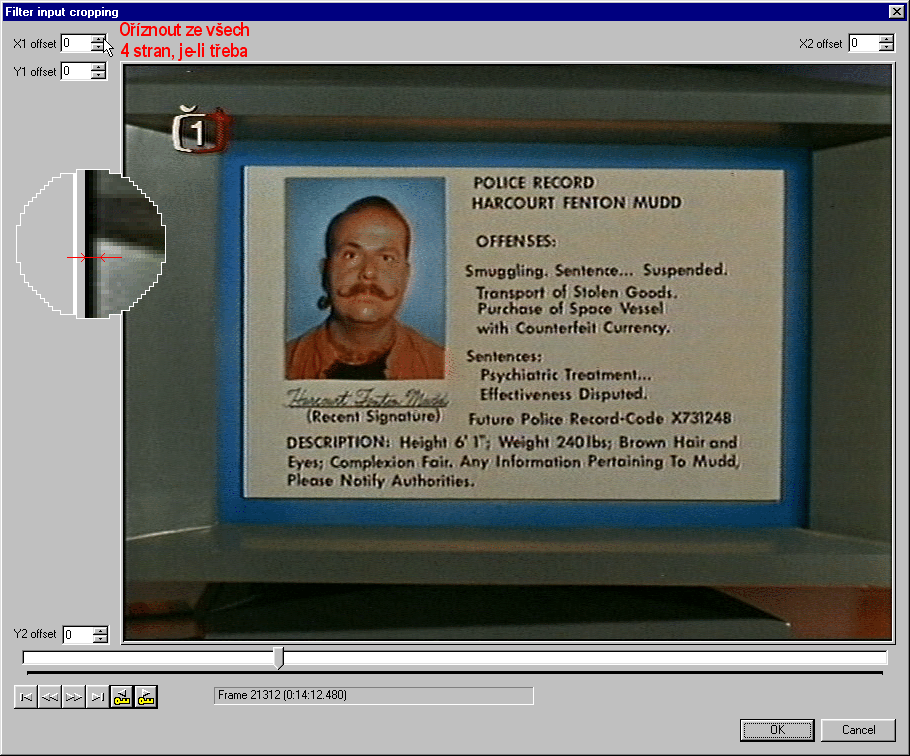Decrease Y1 offset with down arrow
The width and height of the screenshot is (910, 756).
click(99, 75)
